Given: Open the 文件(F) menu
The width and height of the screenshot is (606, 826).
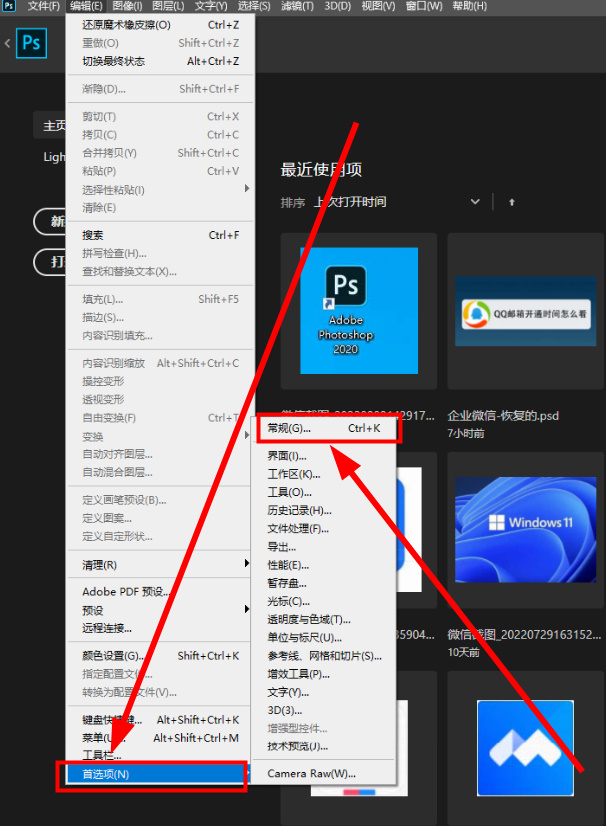Looking at the screenshot, I should tap(43, 6).
